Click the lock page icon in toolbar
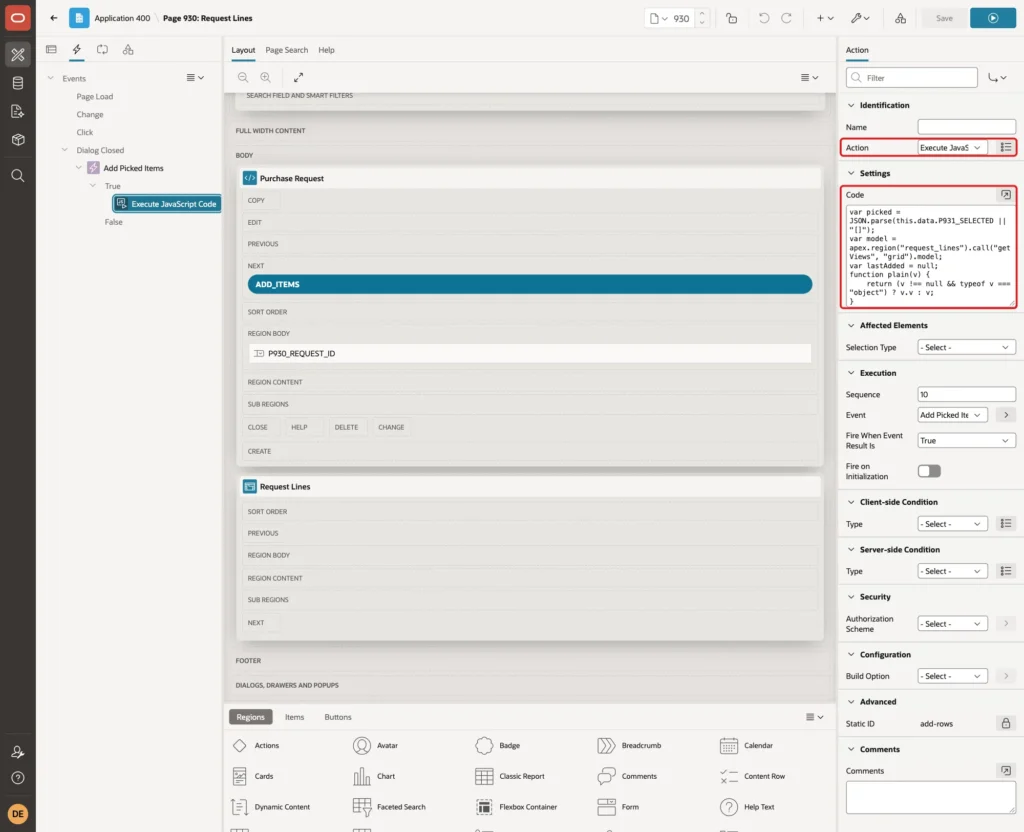Viewport: 1024px width, 832px height. click(x=731, y=18)
